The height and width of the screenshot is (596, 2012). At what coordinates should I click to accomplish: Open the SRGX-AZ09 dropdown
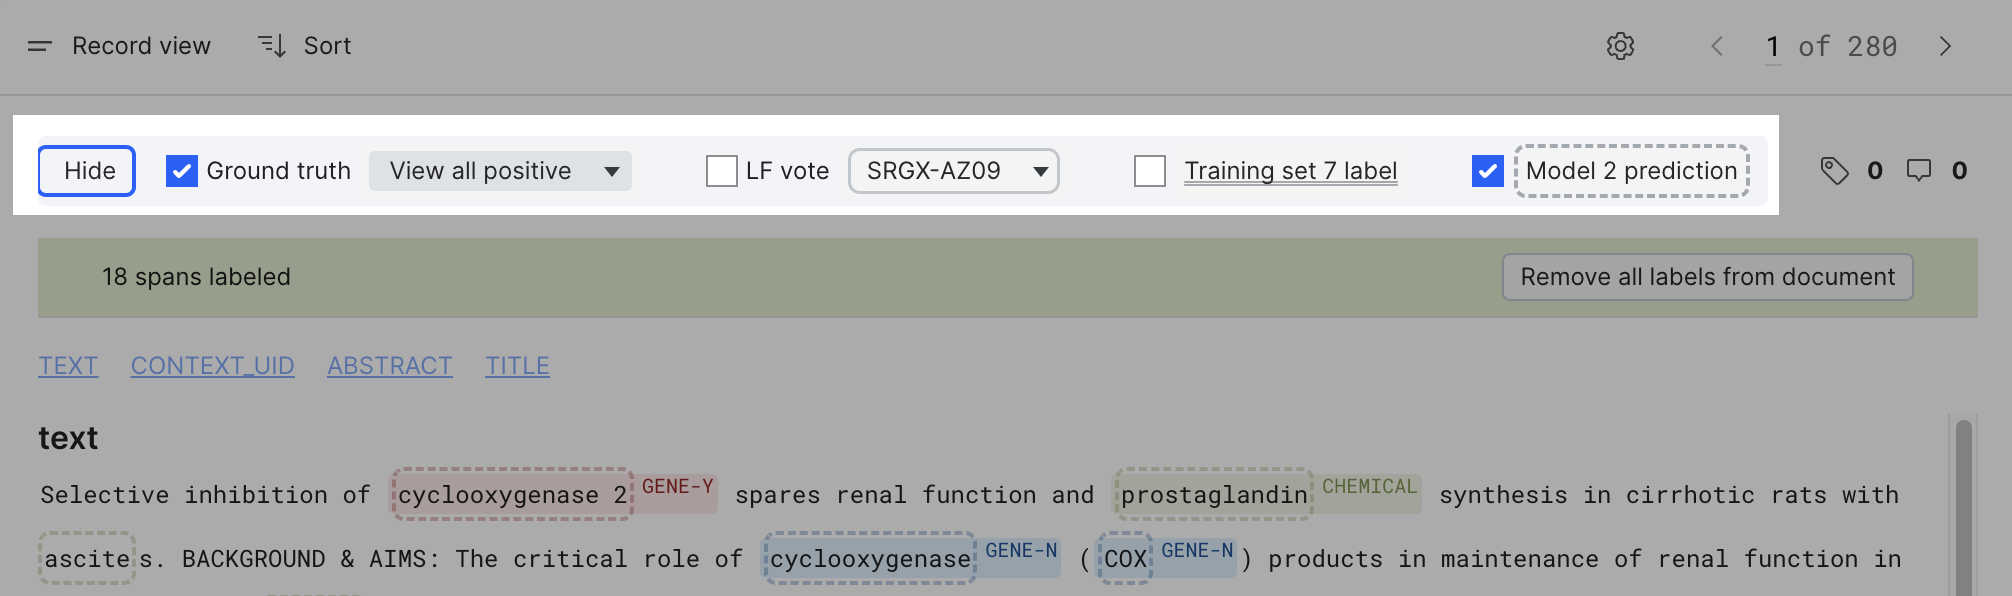[x=953, y=171]
